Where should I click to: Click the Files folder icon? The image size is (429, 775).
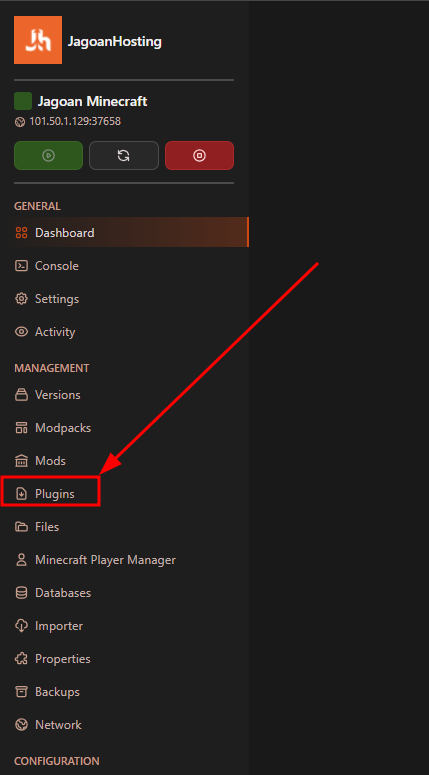(x=21, y=527)
